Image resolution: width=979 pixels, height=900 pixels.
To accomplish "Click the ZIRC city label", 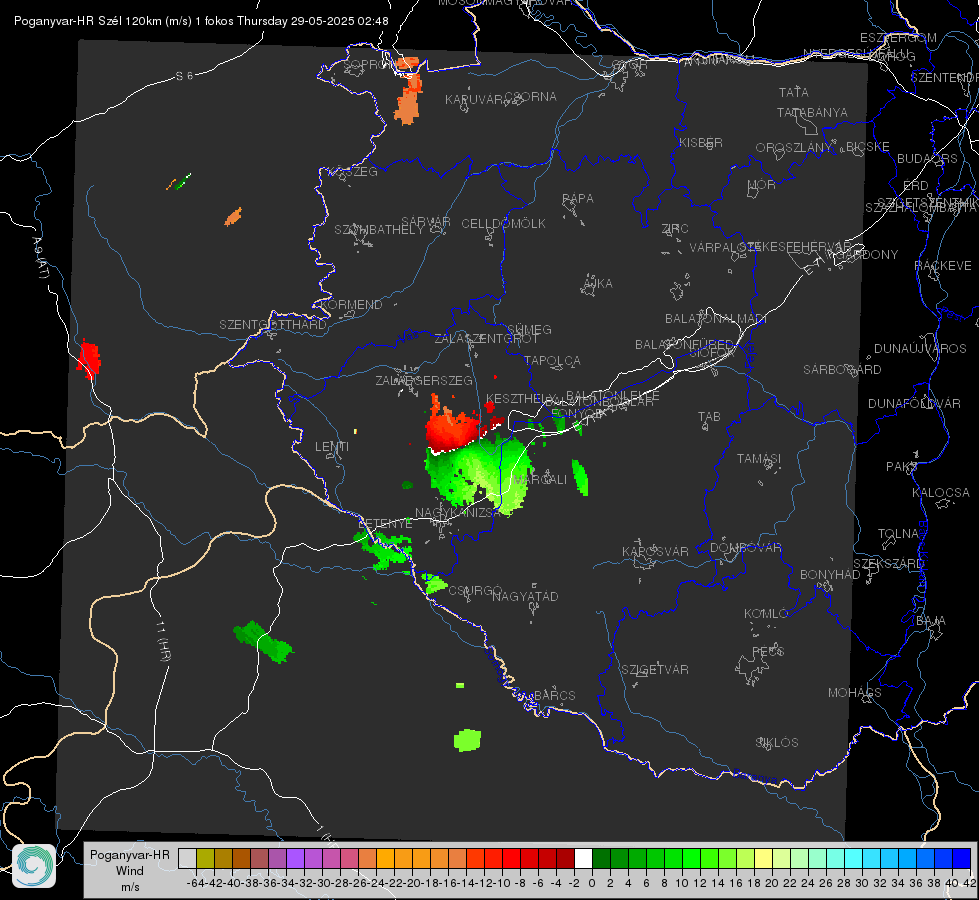I will [675, 228].
